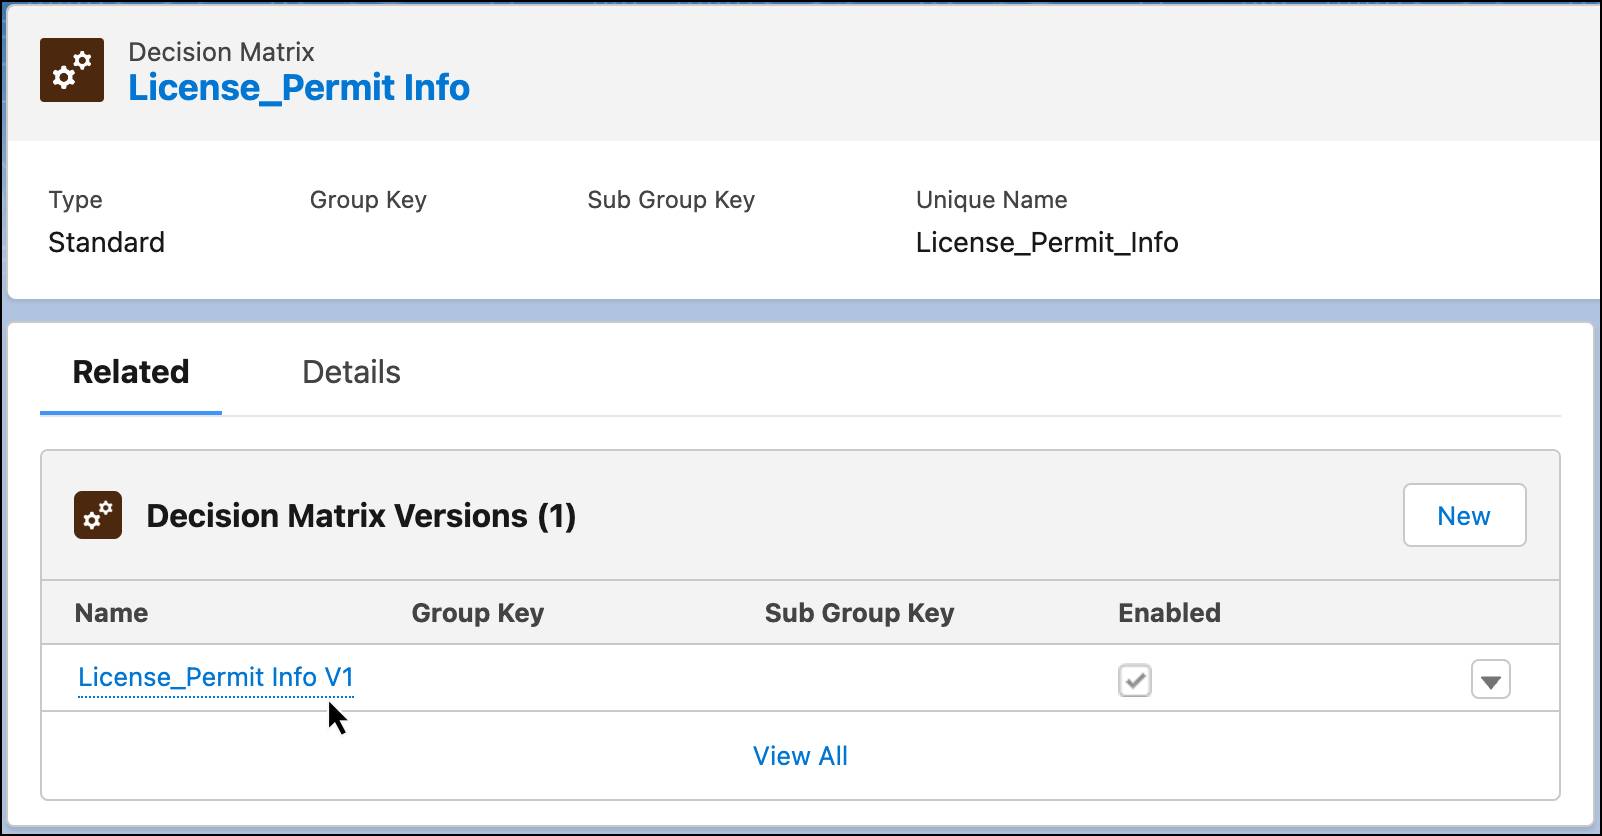Image resolution: width=1602 pixels, height=836 pixels.
Task: Click the New button to create a version
Action: (x=1464, y=515)
